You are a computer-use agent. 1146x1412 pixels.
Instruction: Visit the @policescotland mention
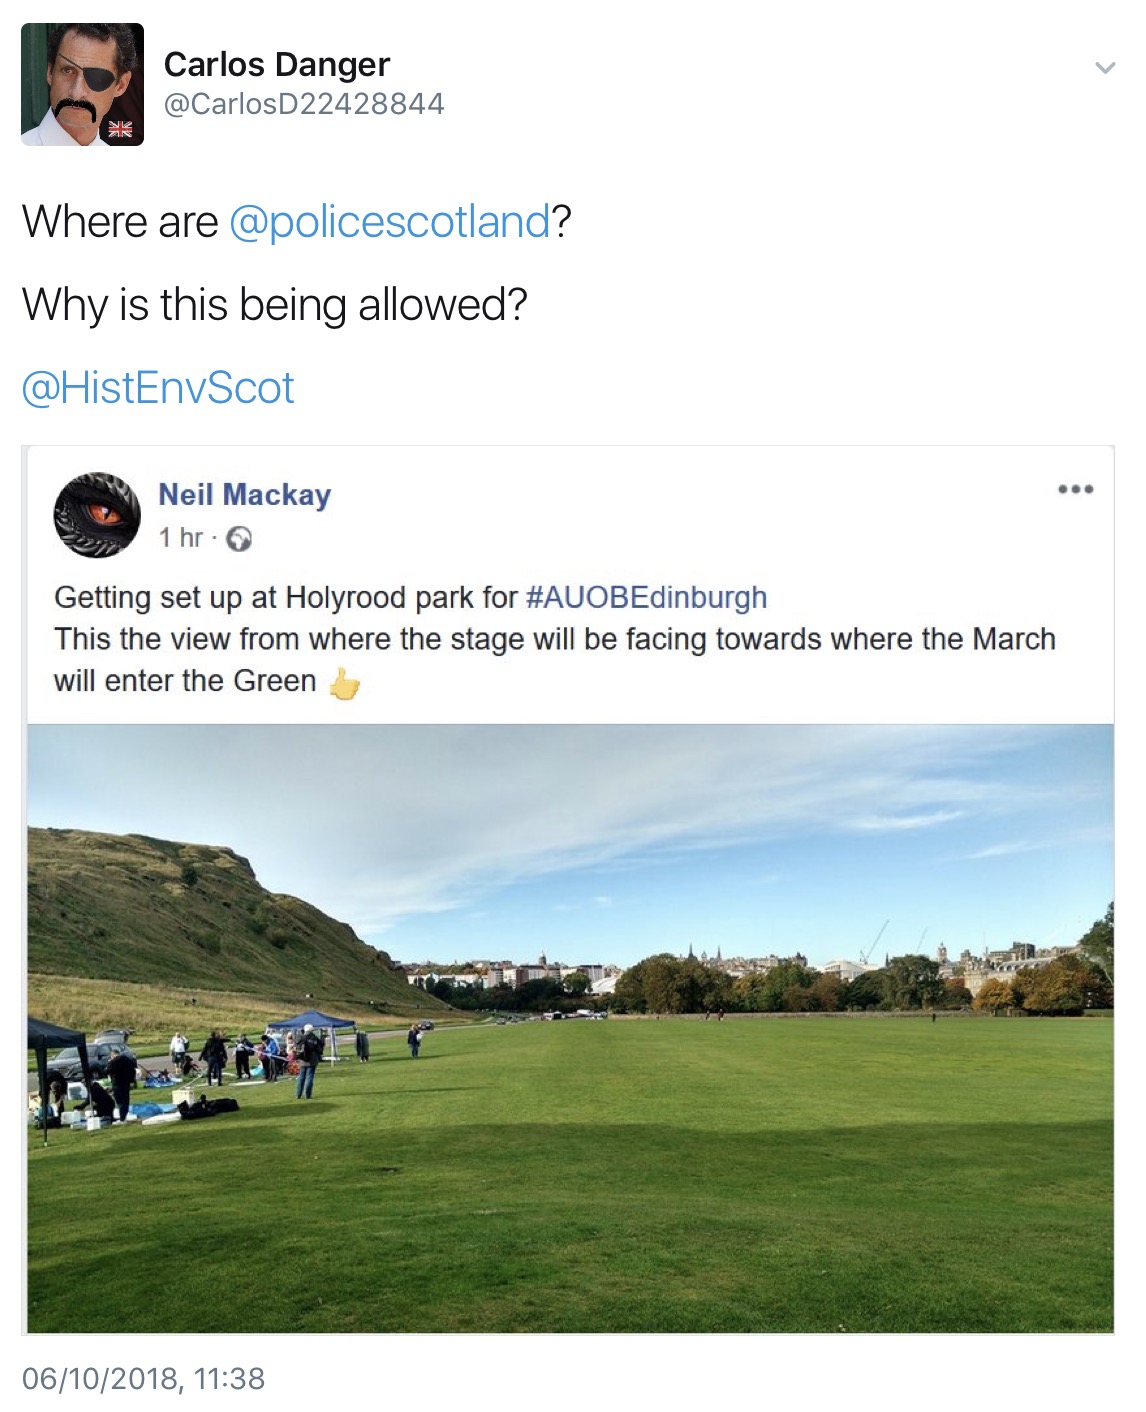point(390,221)
